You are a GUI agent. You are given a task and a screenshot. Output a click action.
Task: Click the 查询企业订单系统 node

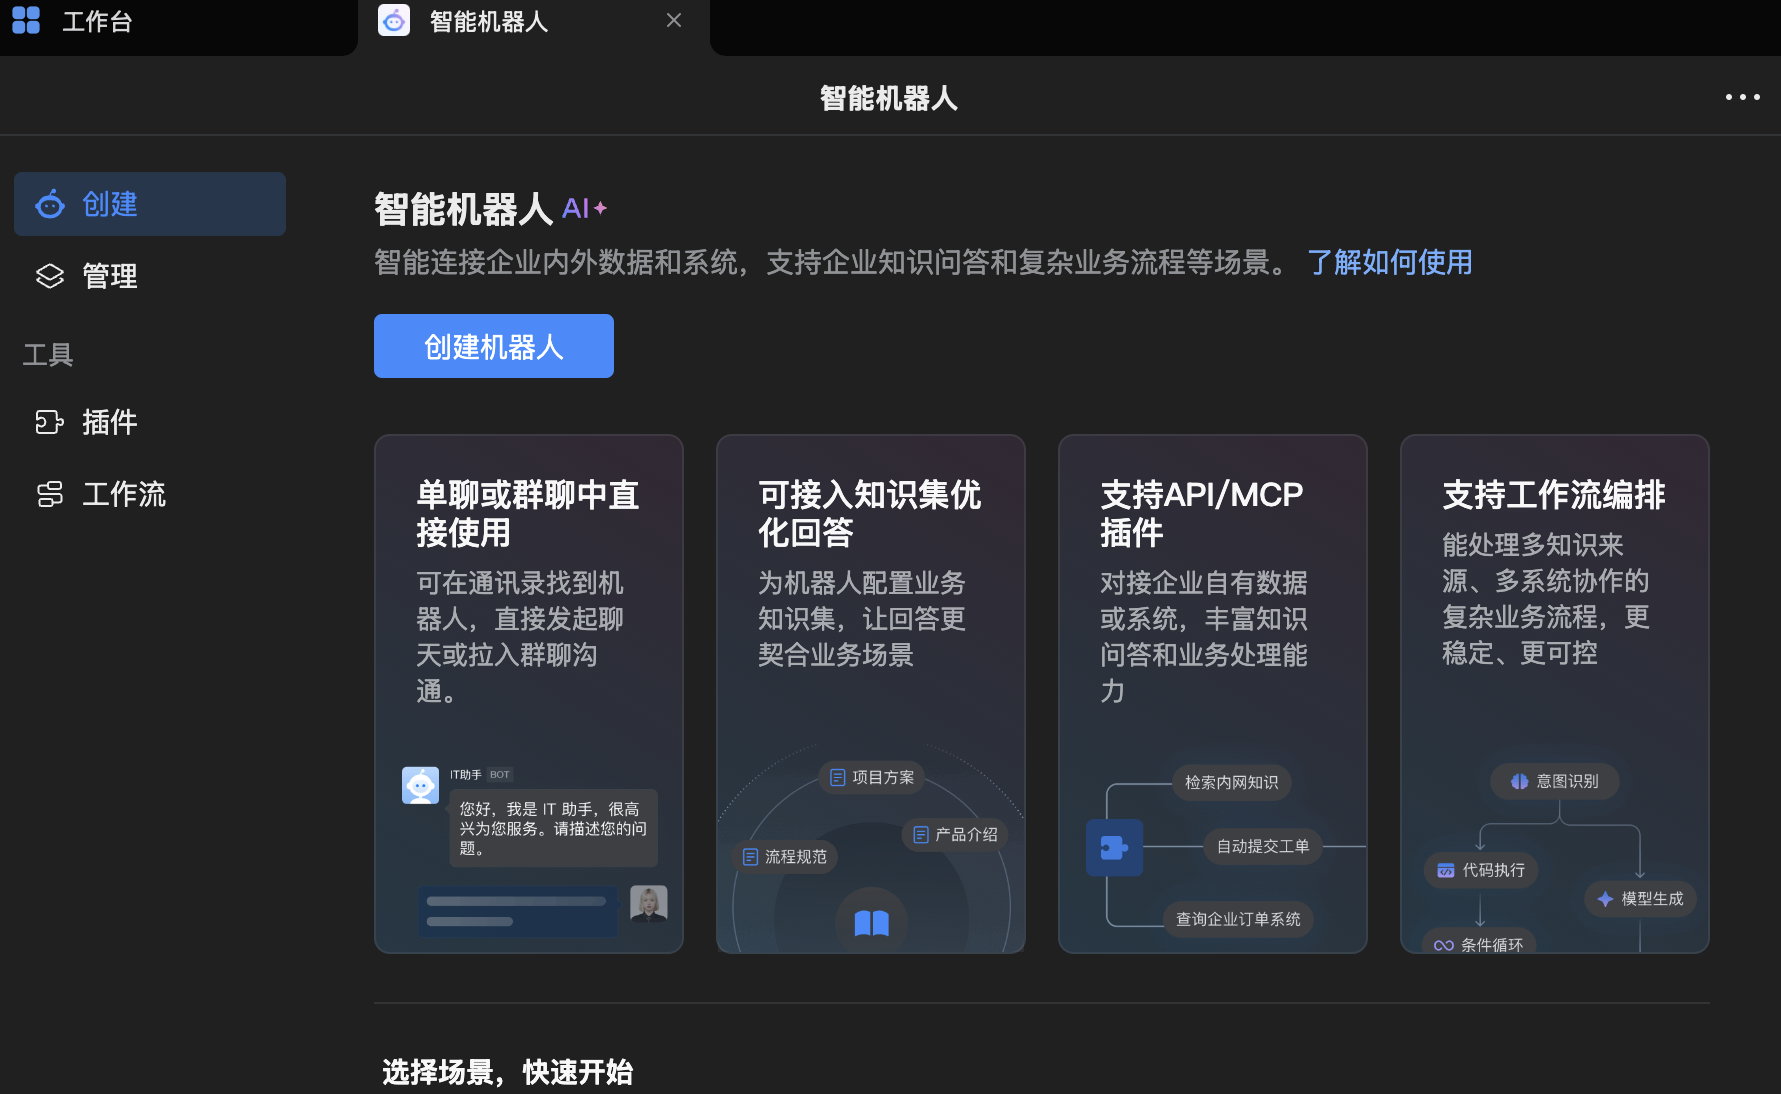(1238, 919)
